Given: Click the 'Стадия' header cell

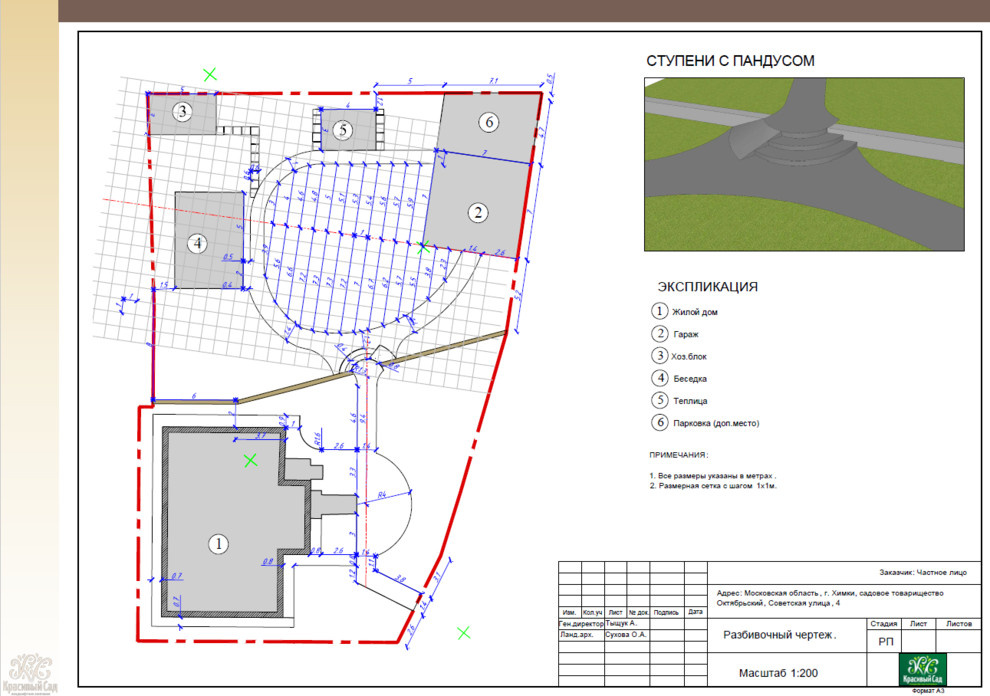Looking at the screenshot, I should click(883, 623).
